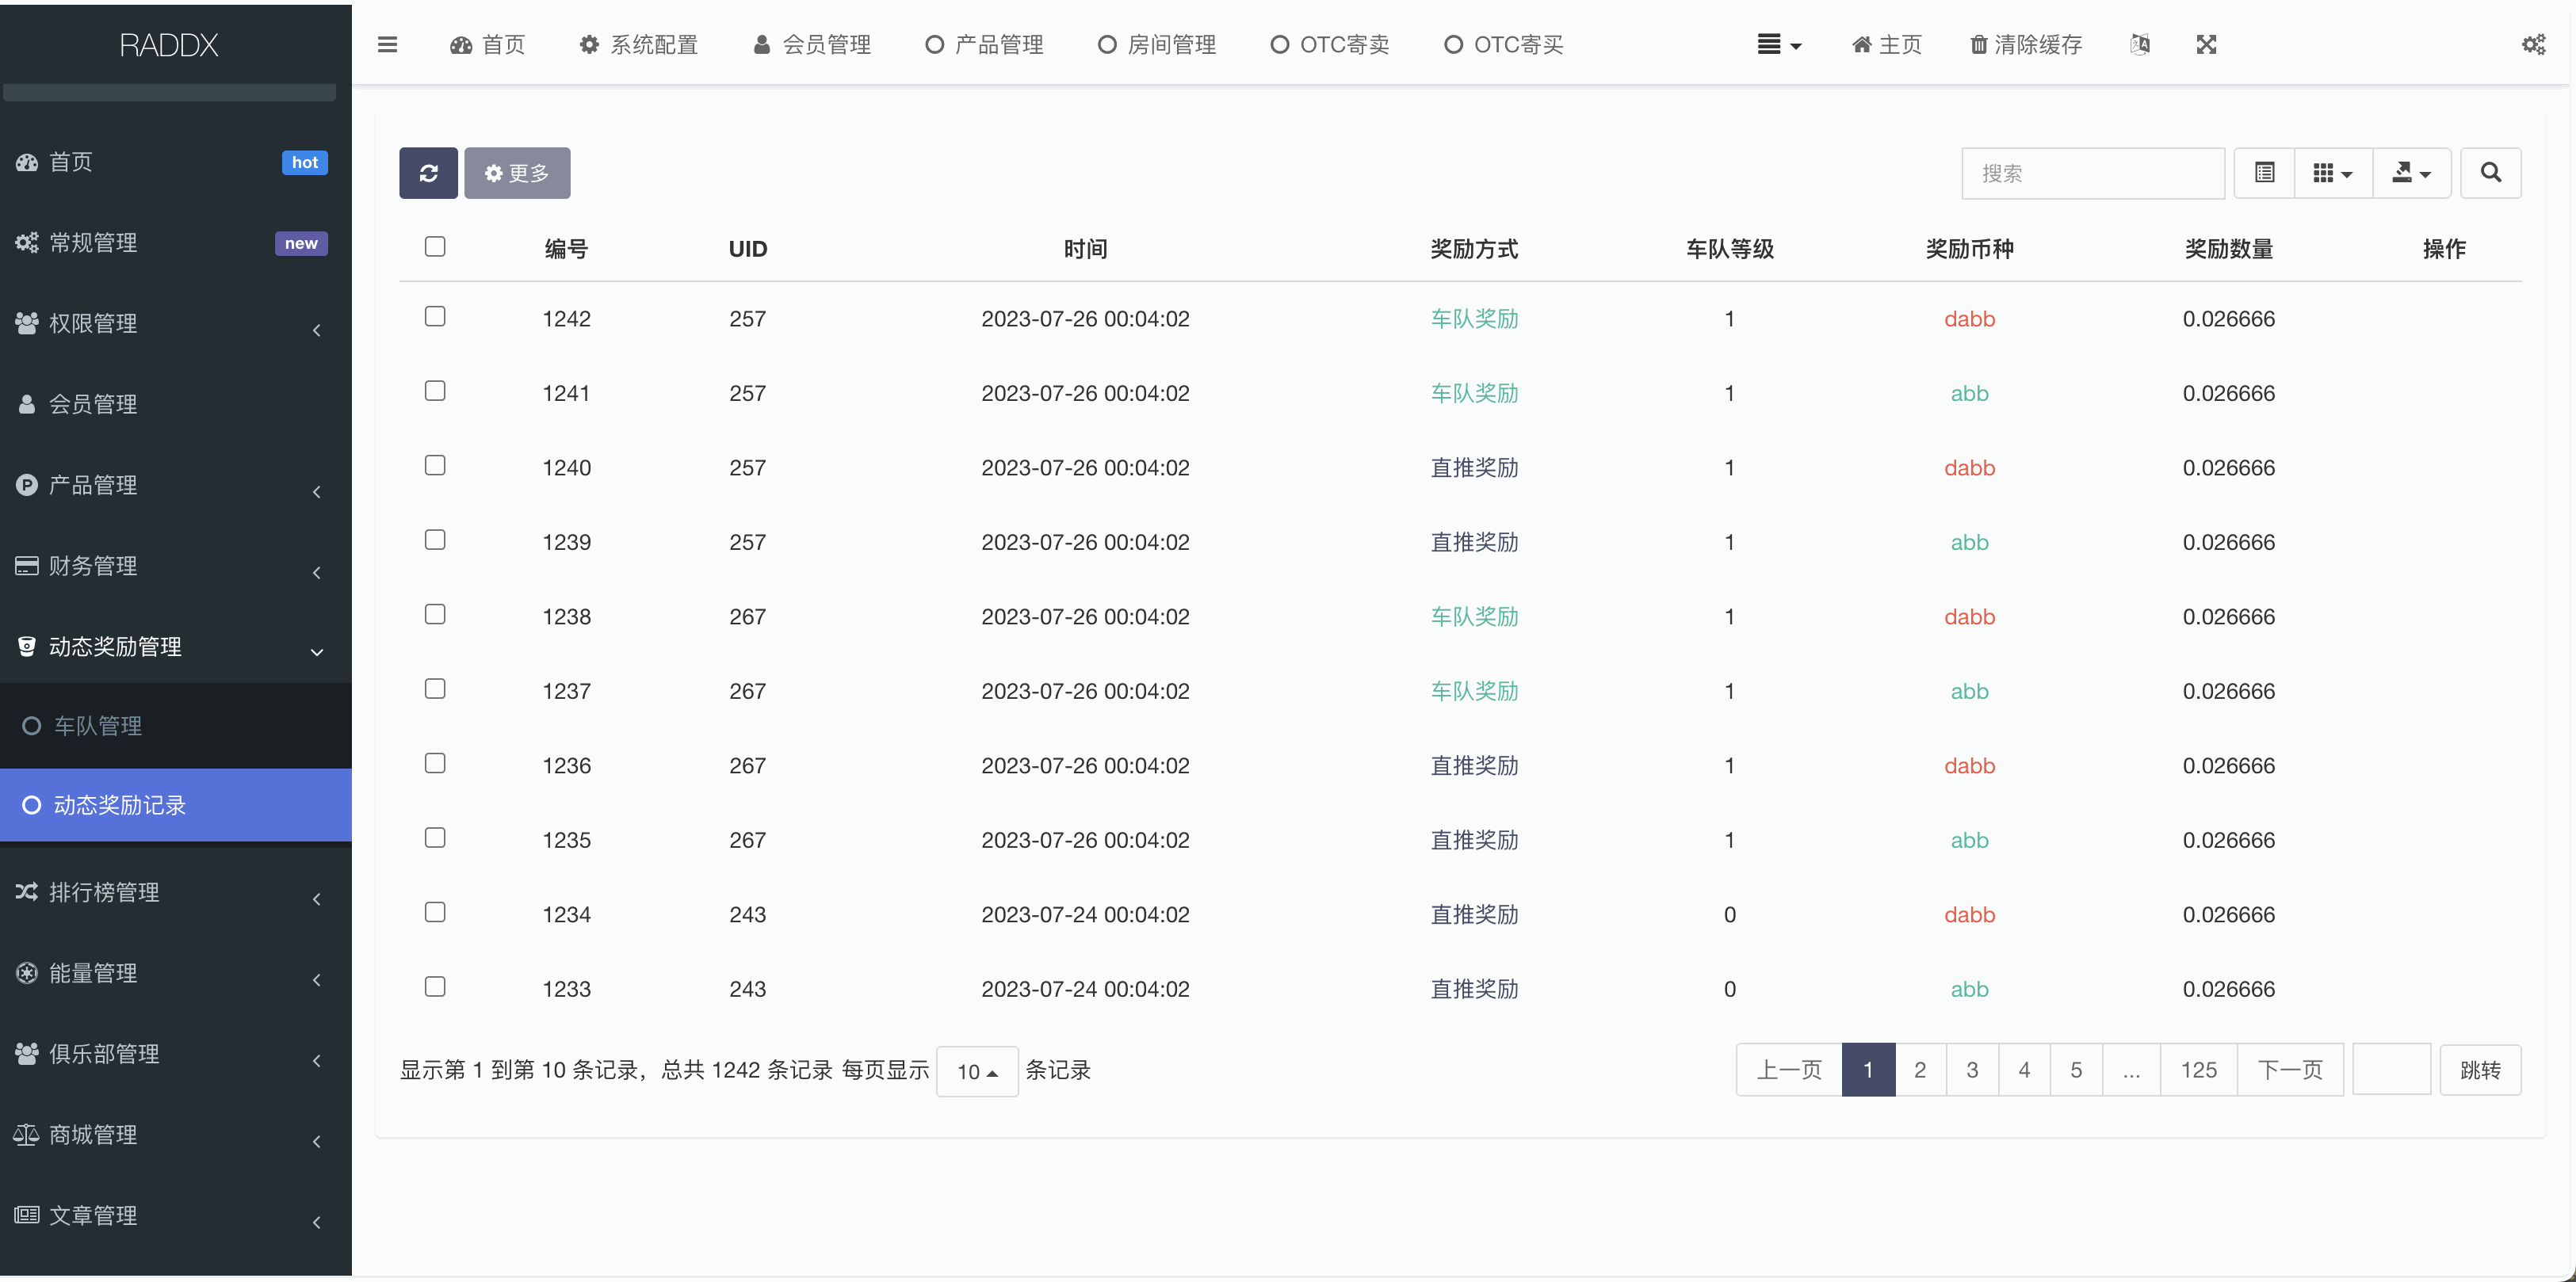Open the columns visibility dropdown
2576x1282 pixels.
2333,172
